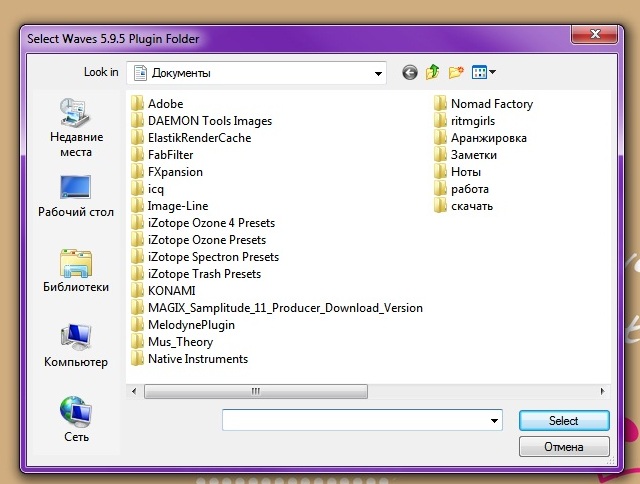Screen dimensions: 640x484
Task: Open Библиотеки in the places bar
Action: (75, 270)
